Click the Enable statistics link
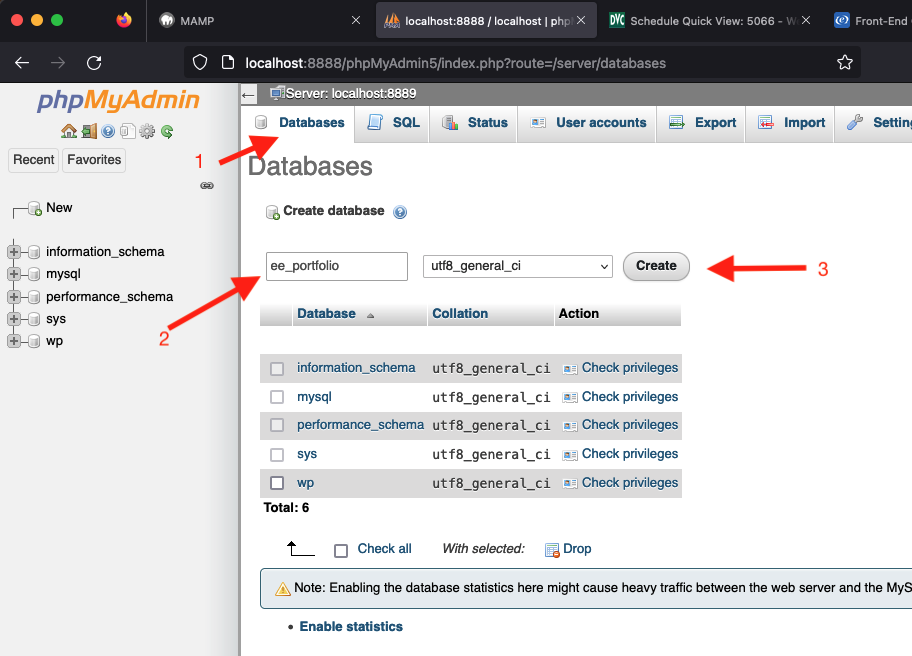Image resolution: width=912 pixels, height=656 pixels. [351, 627]
